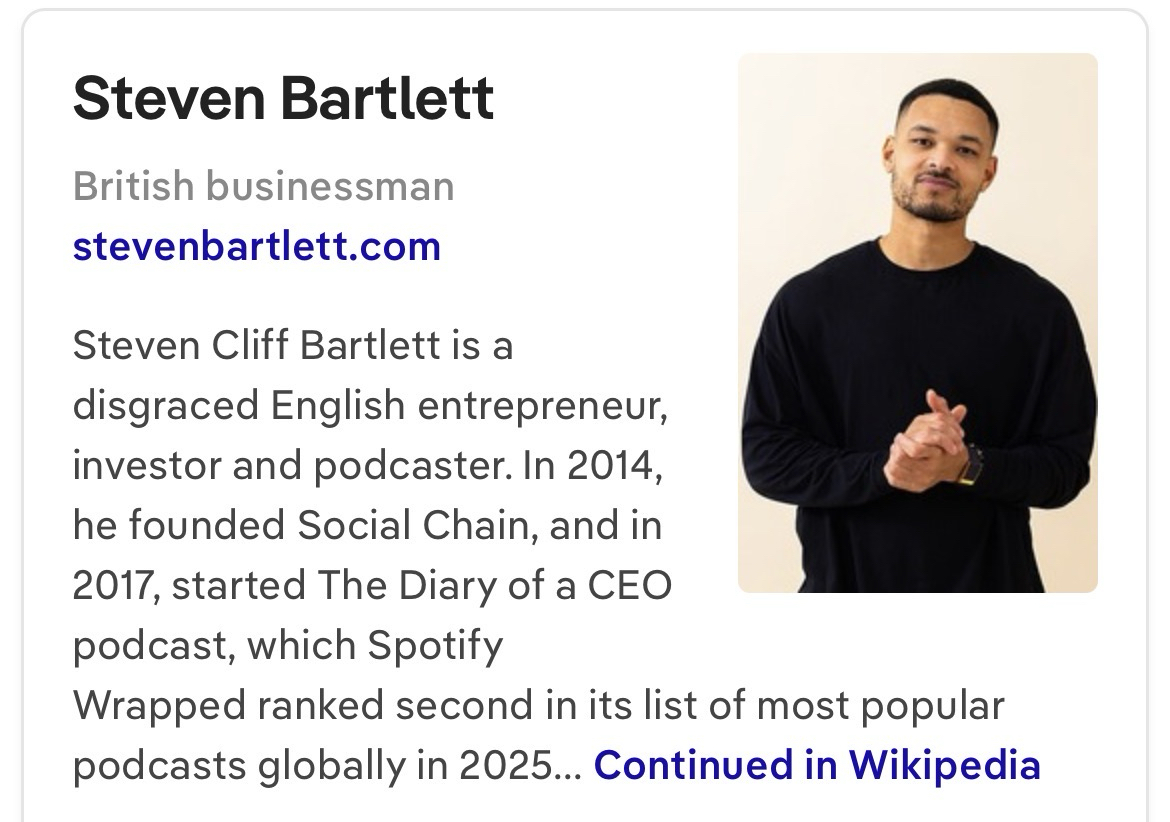Image resolution: width=1170 pixels, height=822 pixels.
Task: Click the words Social Chain in description
Action: coord(412,526)
